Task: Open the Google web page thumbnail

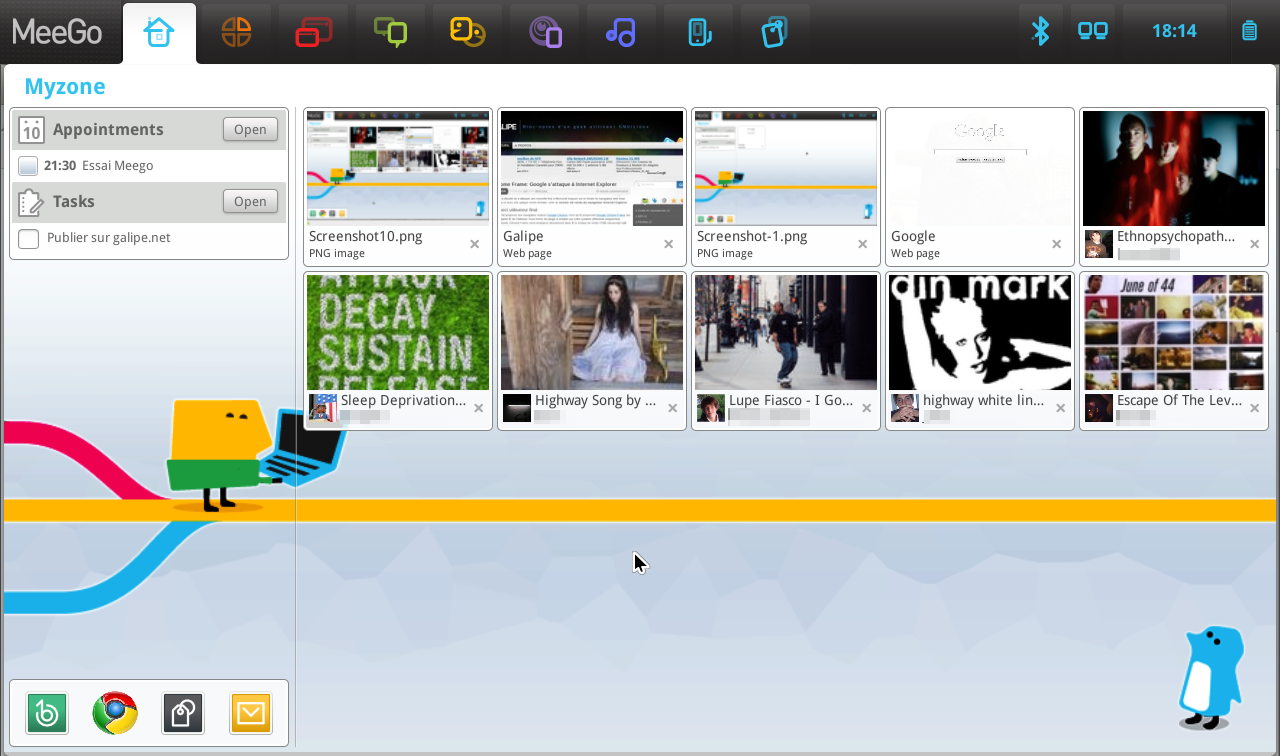Action: coord(980,168)
